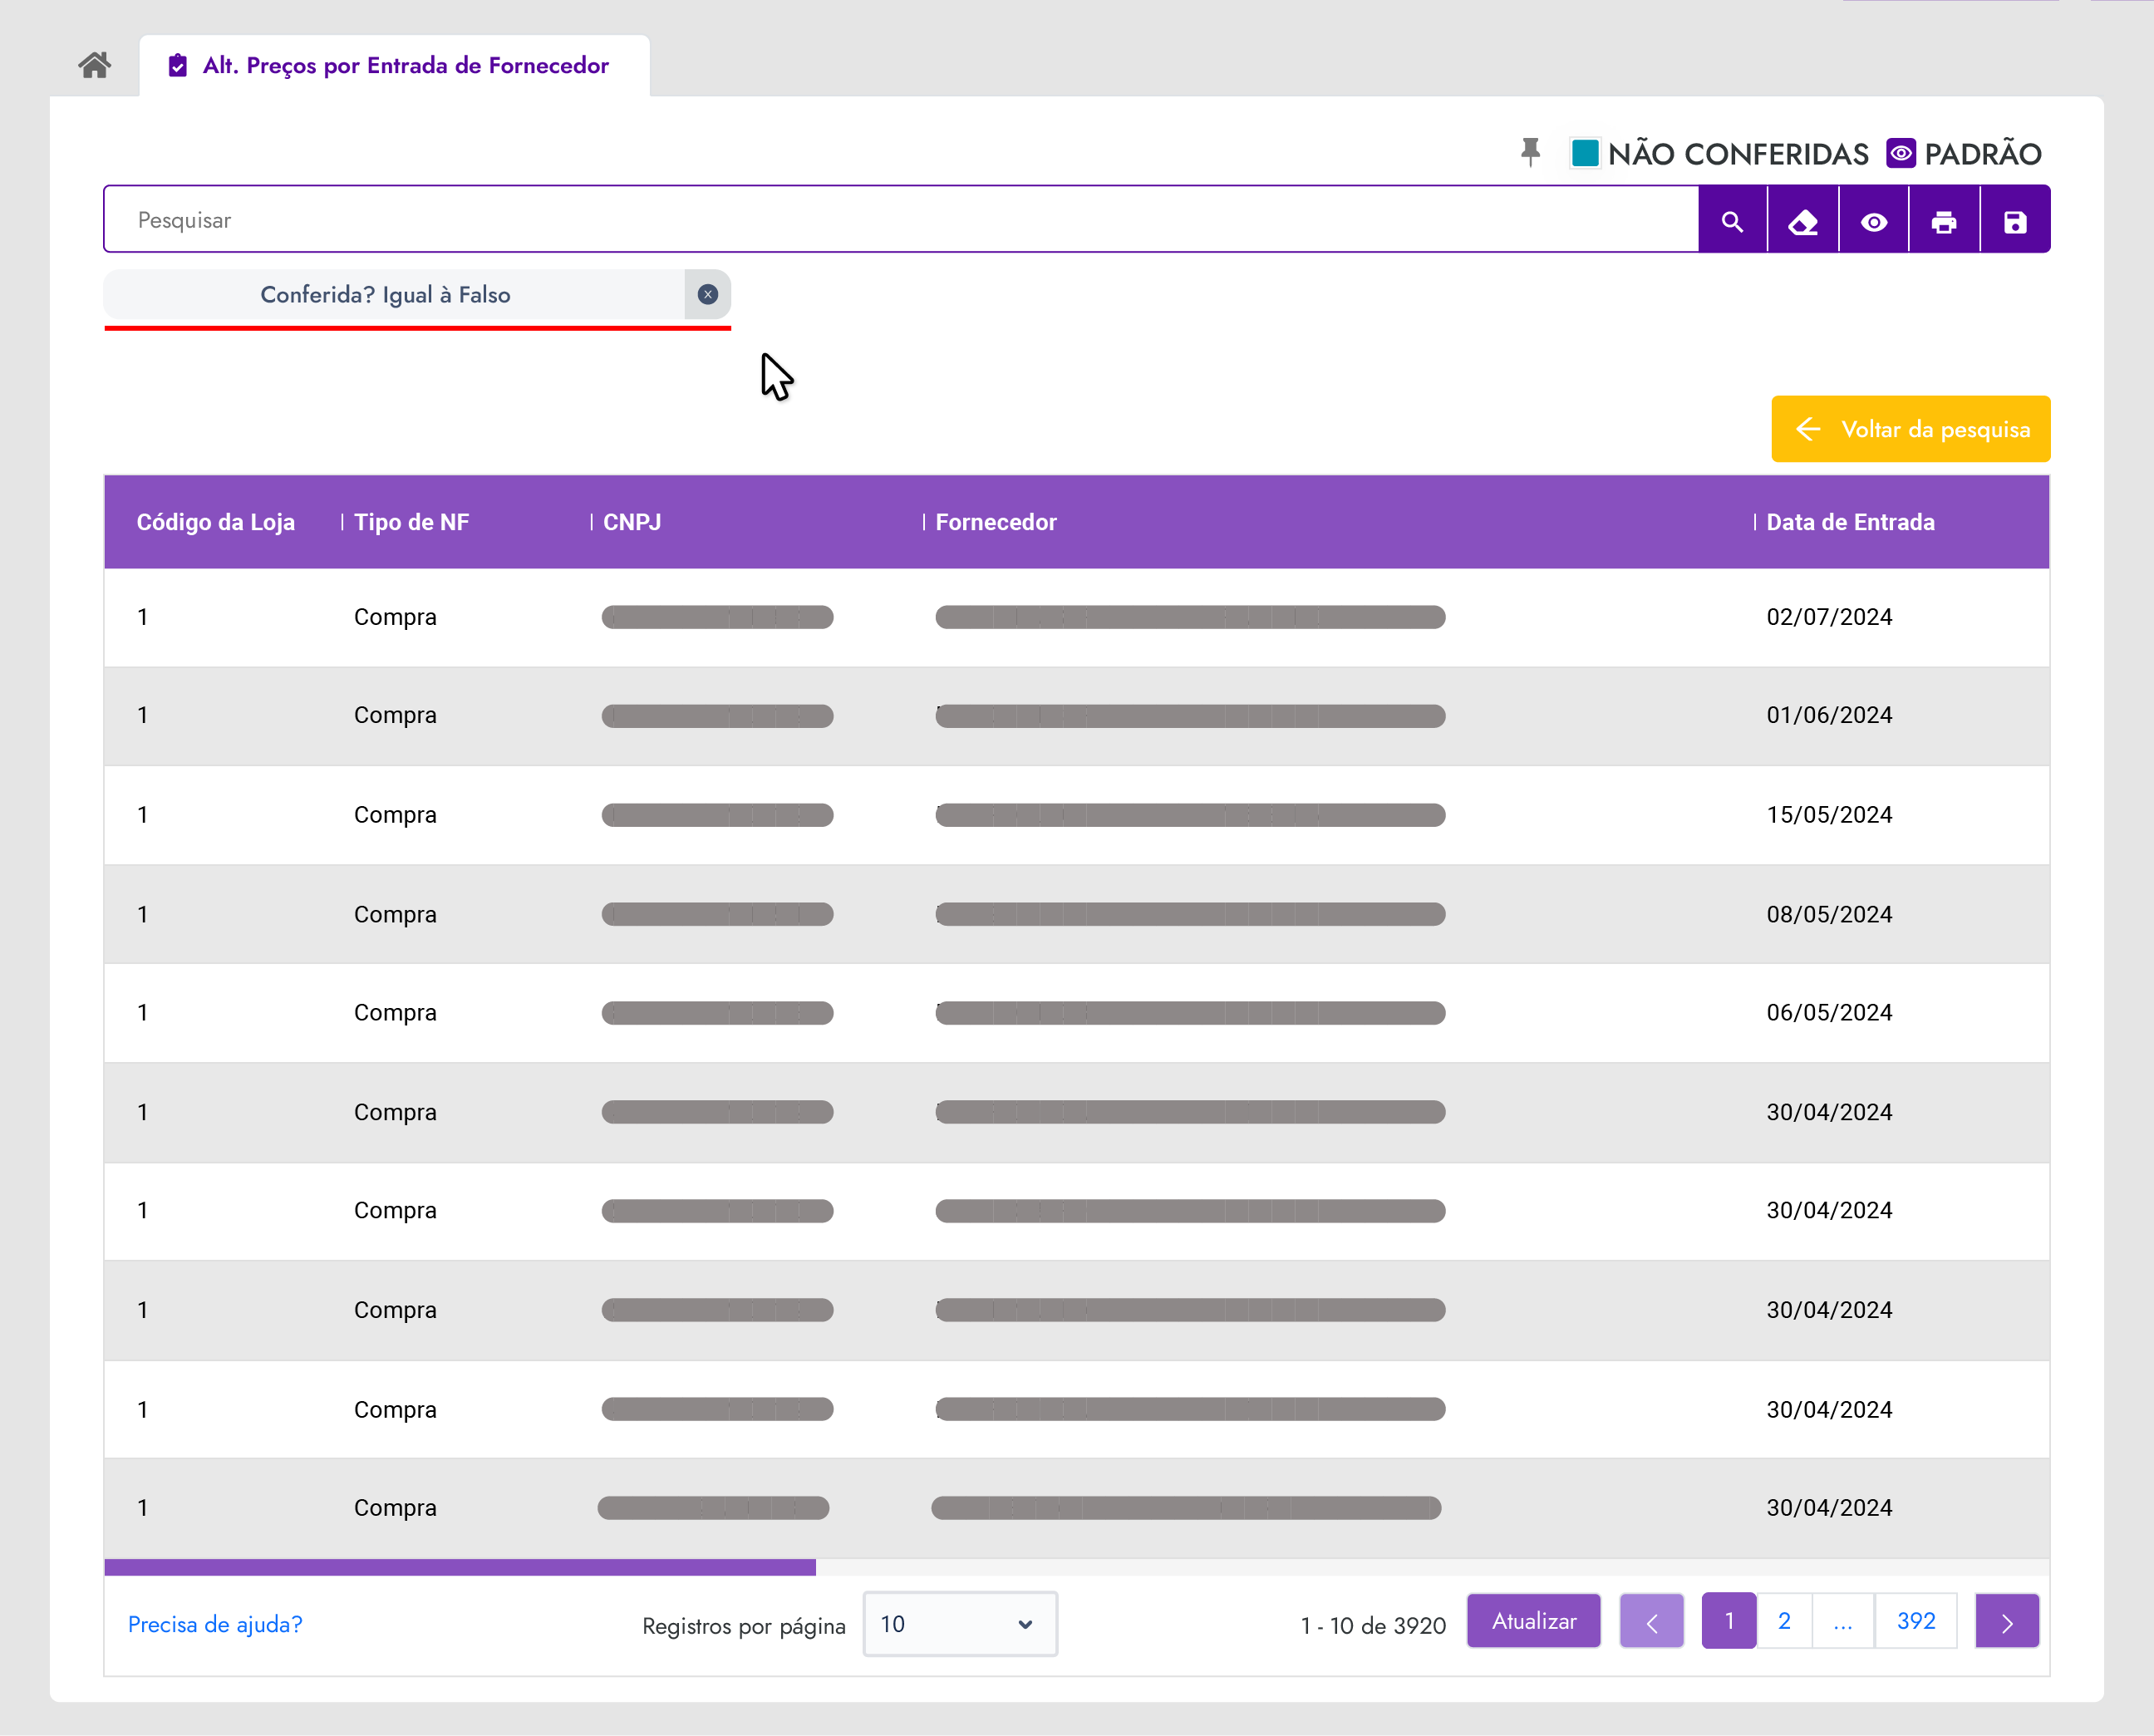
Task: Click the magnifier search icon
Action: 1732,220
